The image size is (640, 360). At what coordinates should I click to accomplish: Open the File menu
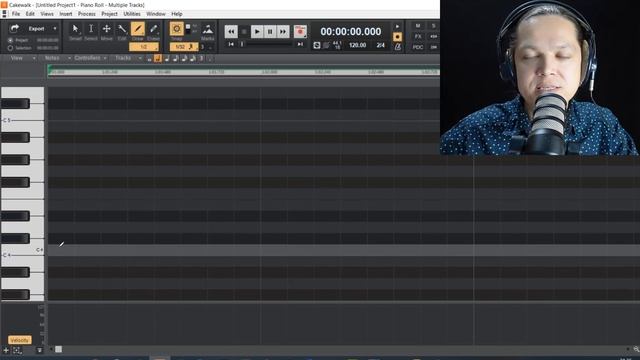16,14
